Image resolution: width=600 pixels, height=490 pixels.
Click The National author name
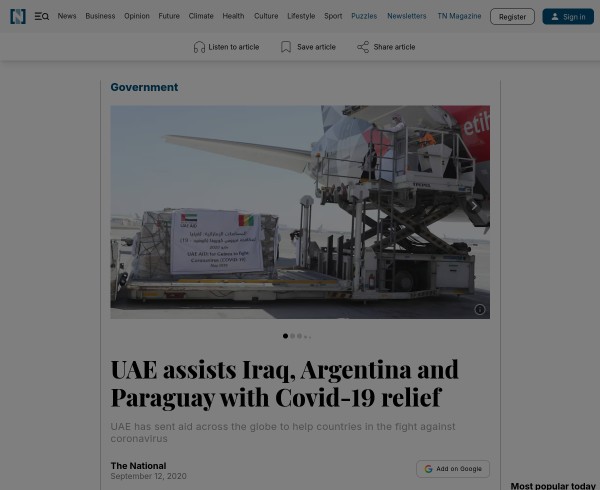pos(138,466)
